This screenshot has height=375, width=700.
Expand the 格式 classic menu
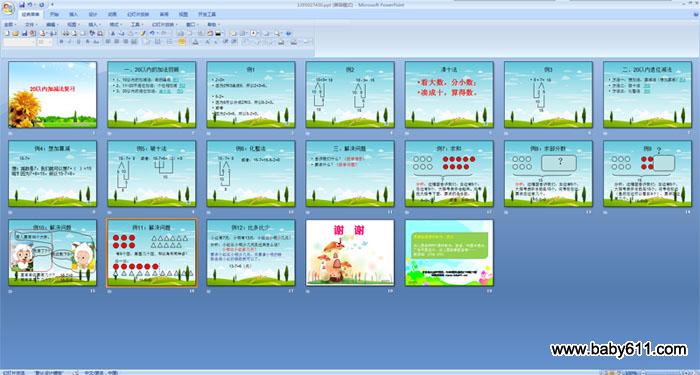(x=116, y=25)
